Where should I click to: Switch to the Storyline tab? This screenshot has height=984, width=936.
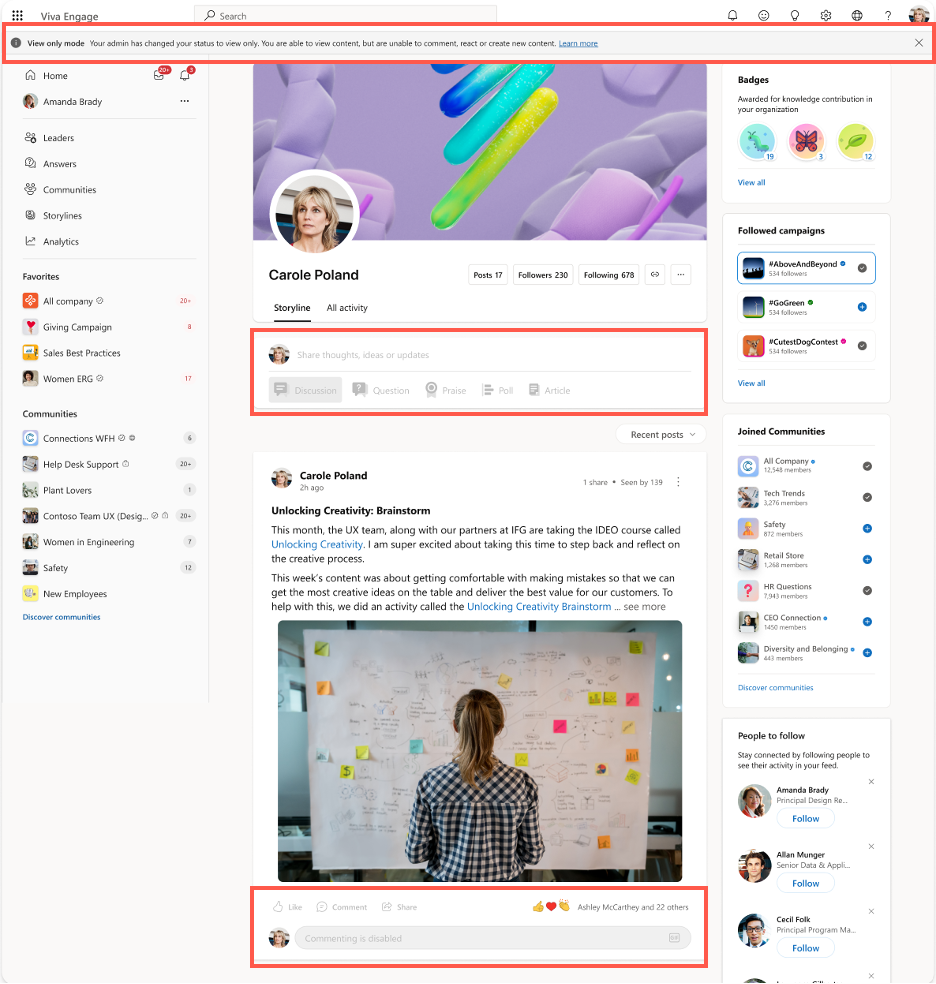292,308
